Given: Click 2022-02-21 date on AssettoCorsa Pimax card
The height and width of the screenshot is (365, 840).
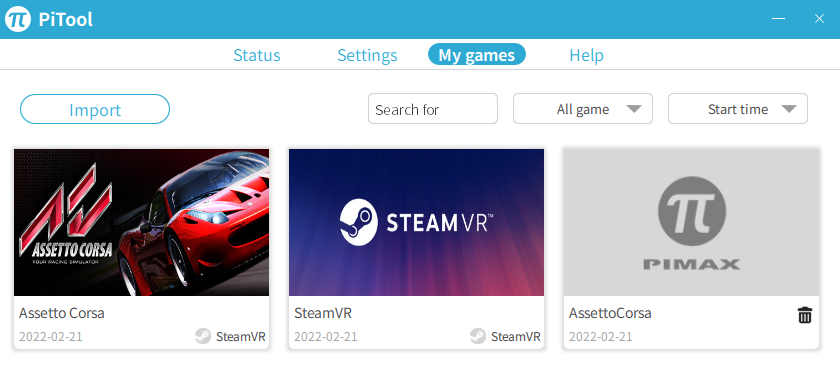Looking at the screenshot, I should pyautogui.click(x=601, y=337).
